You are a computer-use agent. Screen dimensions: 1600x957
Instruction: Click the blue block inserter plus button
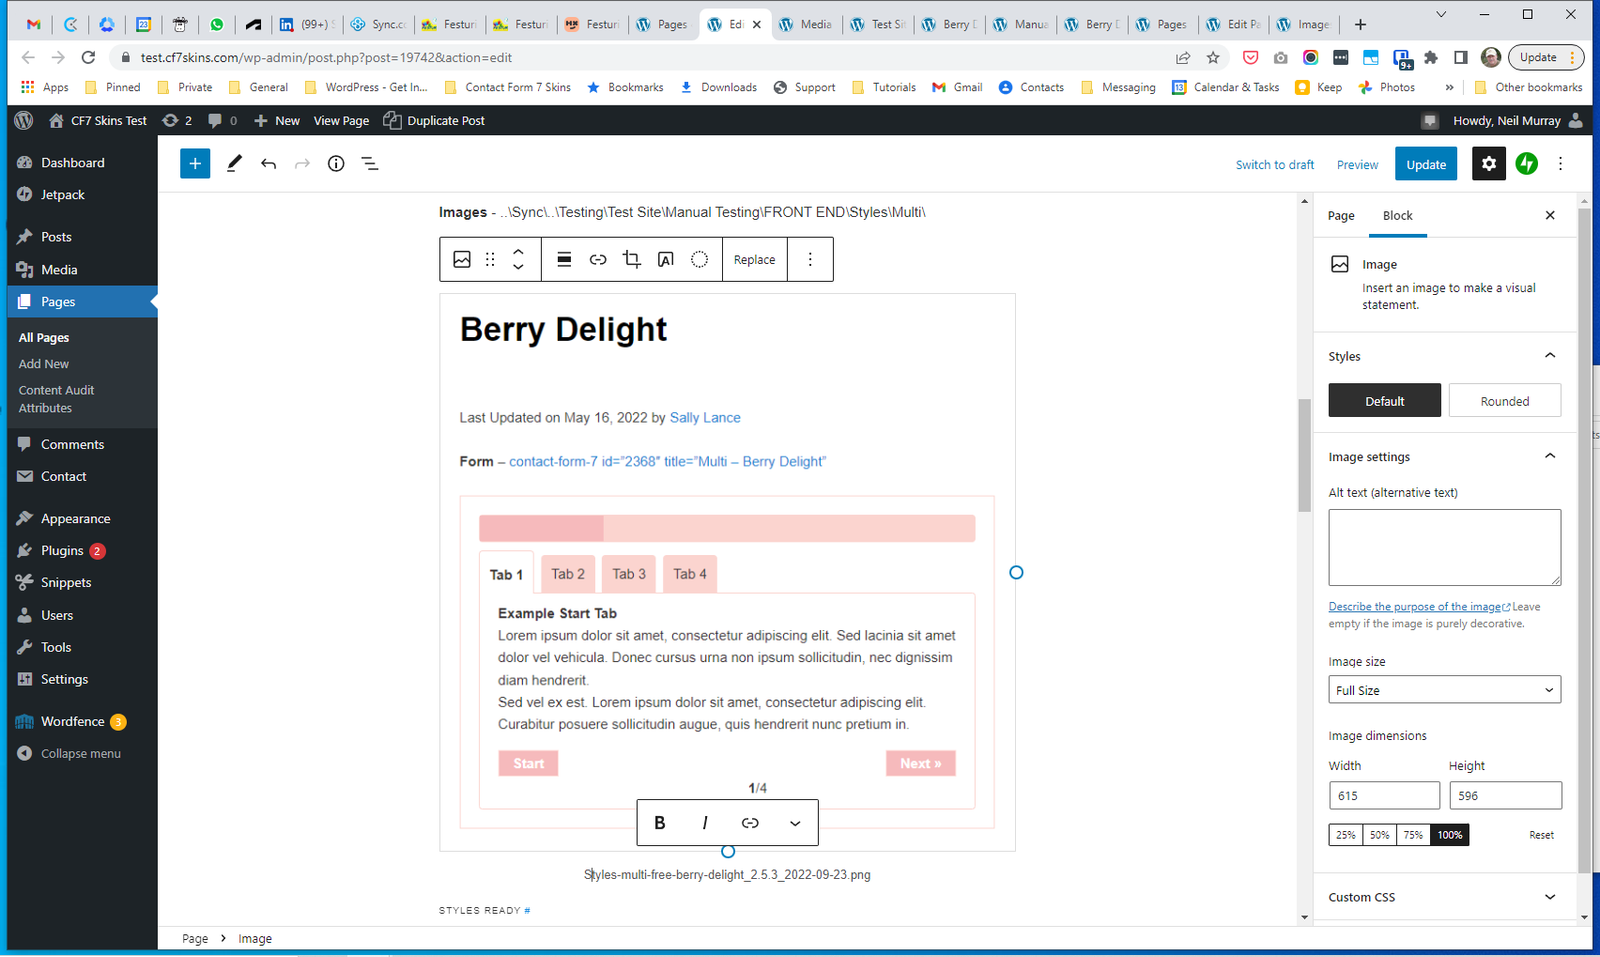195,164
